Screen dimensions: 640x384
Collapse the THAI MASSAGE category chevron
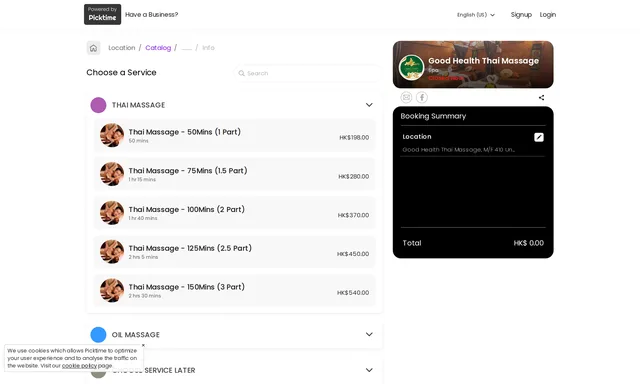point(369,105)
